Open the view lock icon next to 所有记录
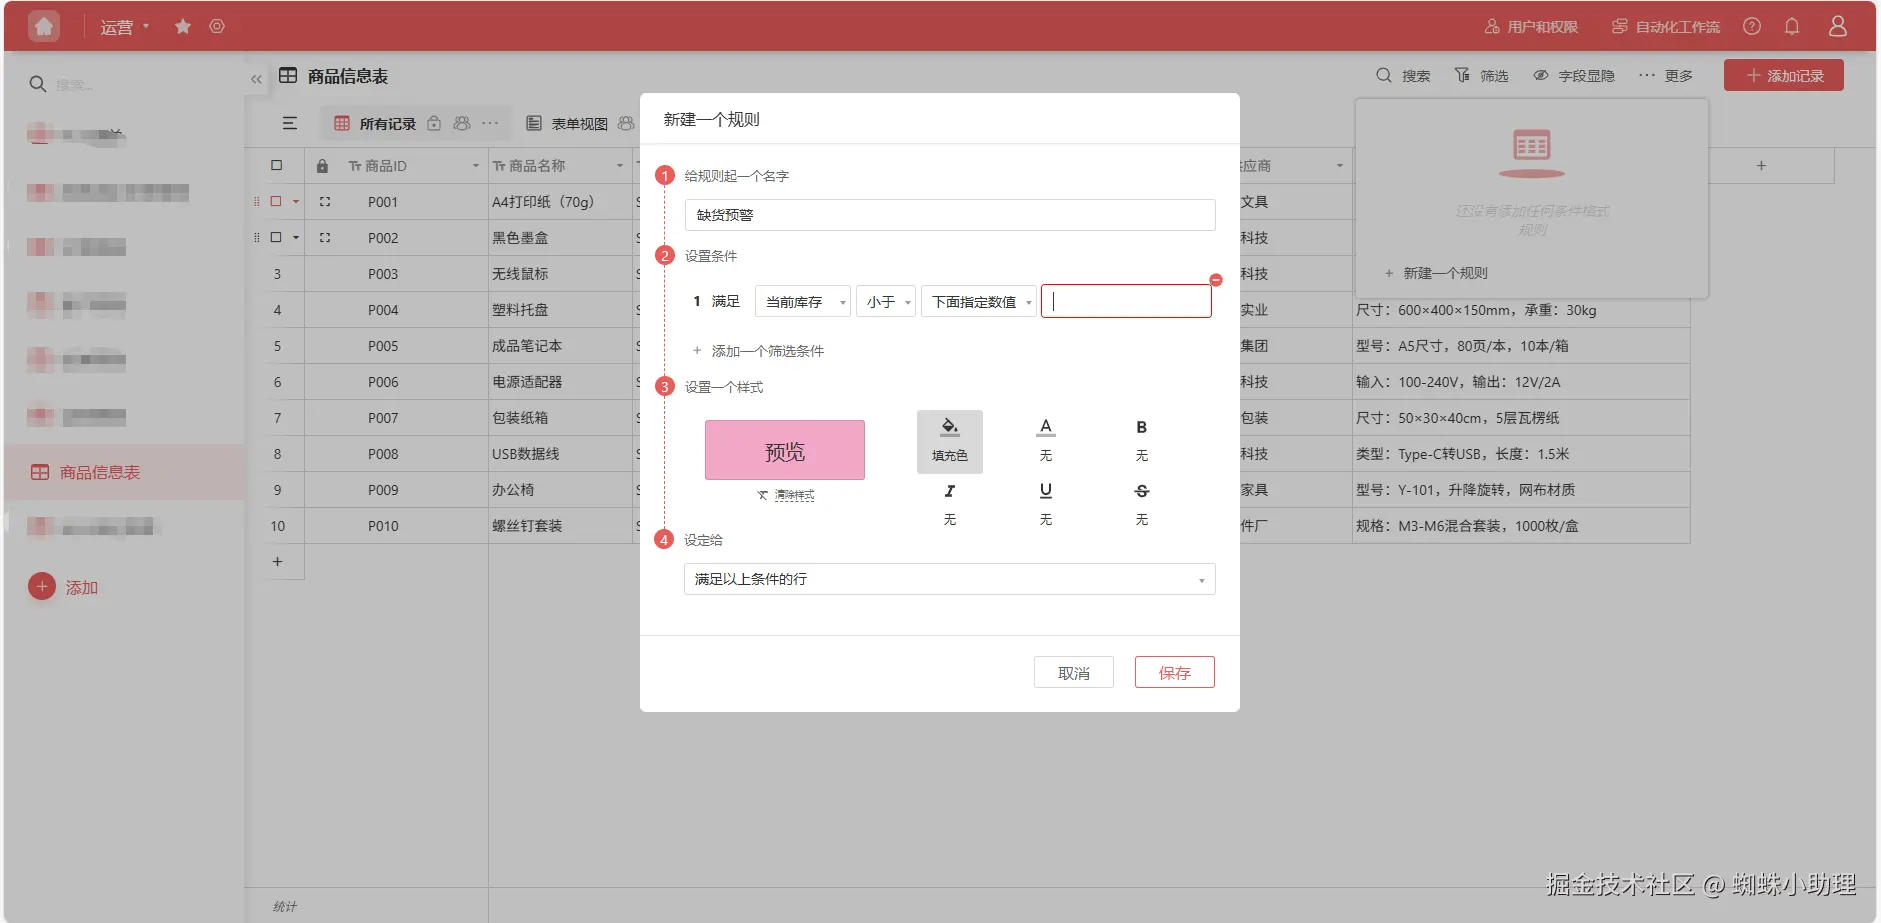 point(434,123)
